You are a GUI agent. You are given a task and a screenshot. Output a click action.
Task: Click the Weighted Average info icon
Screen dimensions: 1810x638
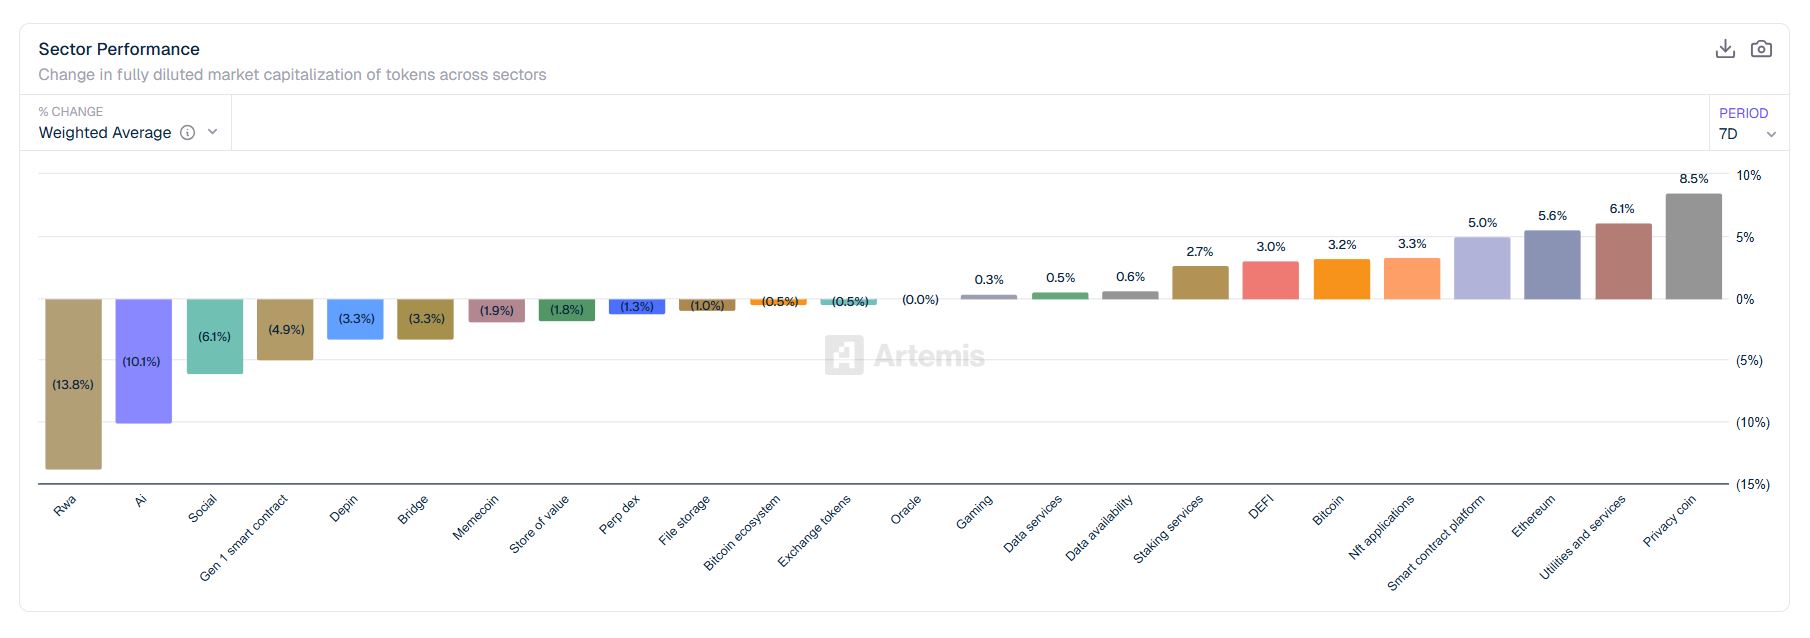pos(187,133)
